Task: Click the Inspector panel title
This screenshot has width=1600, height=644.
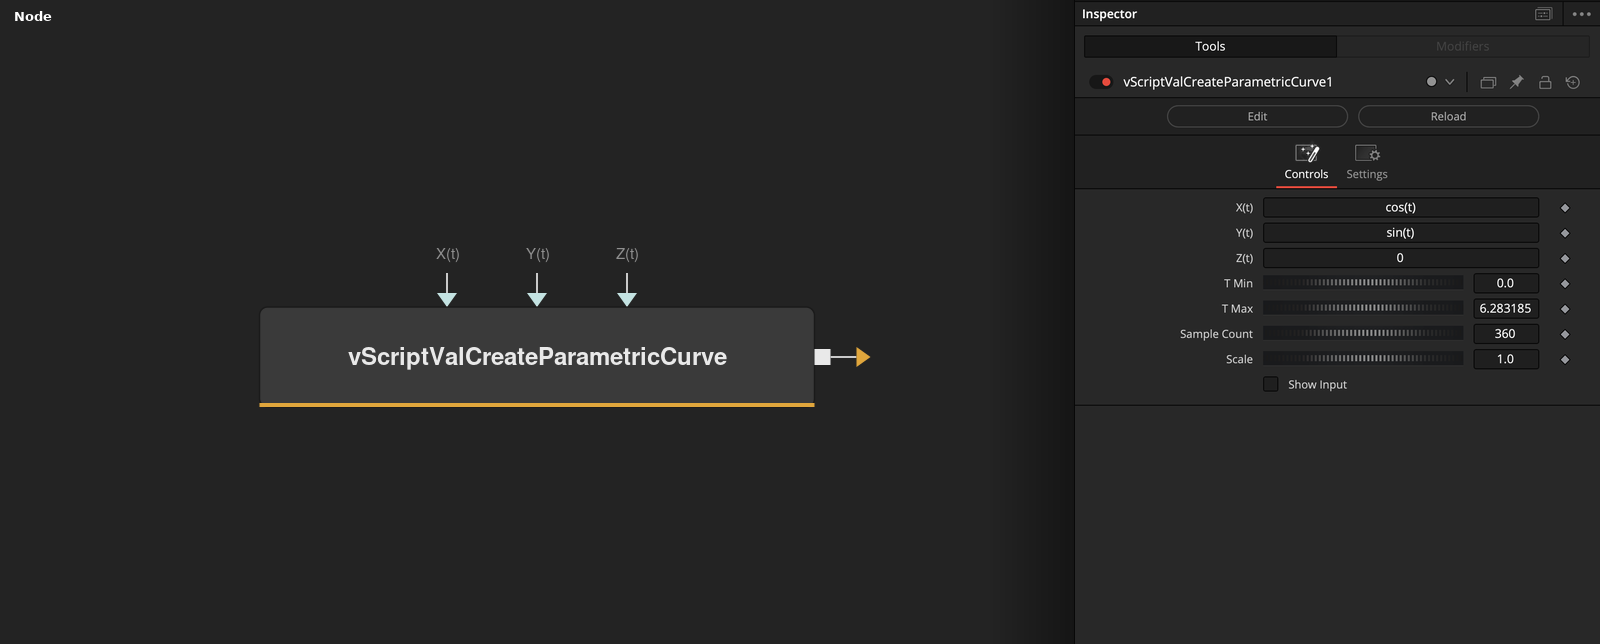Action: (x=1109, y=14)
